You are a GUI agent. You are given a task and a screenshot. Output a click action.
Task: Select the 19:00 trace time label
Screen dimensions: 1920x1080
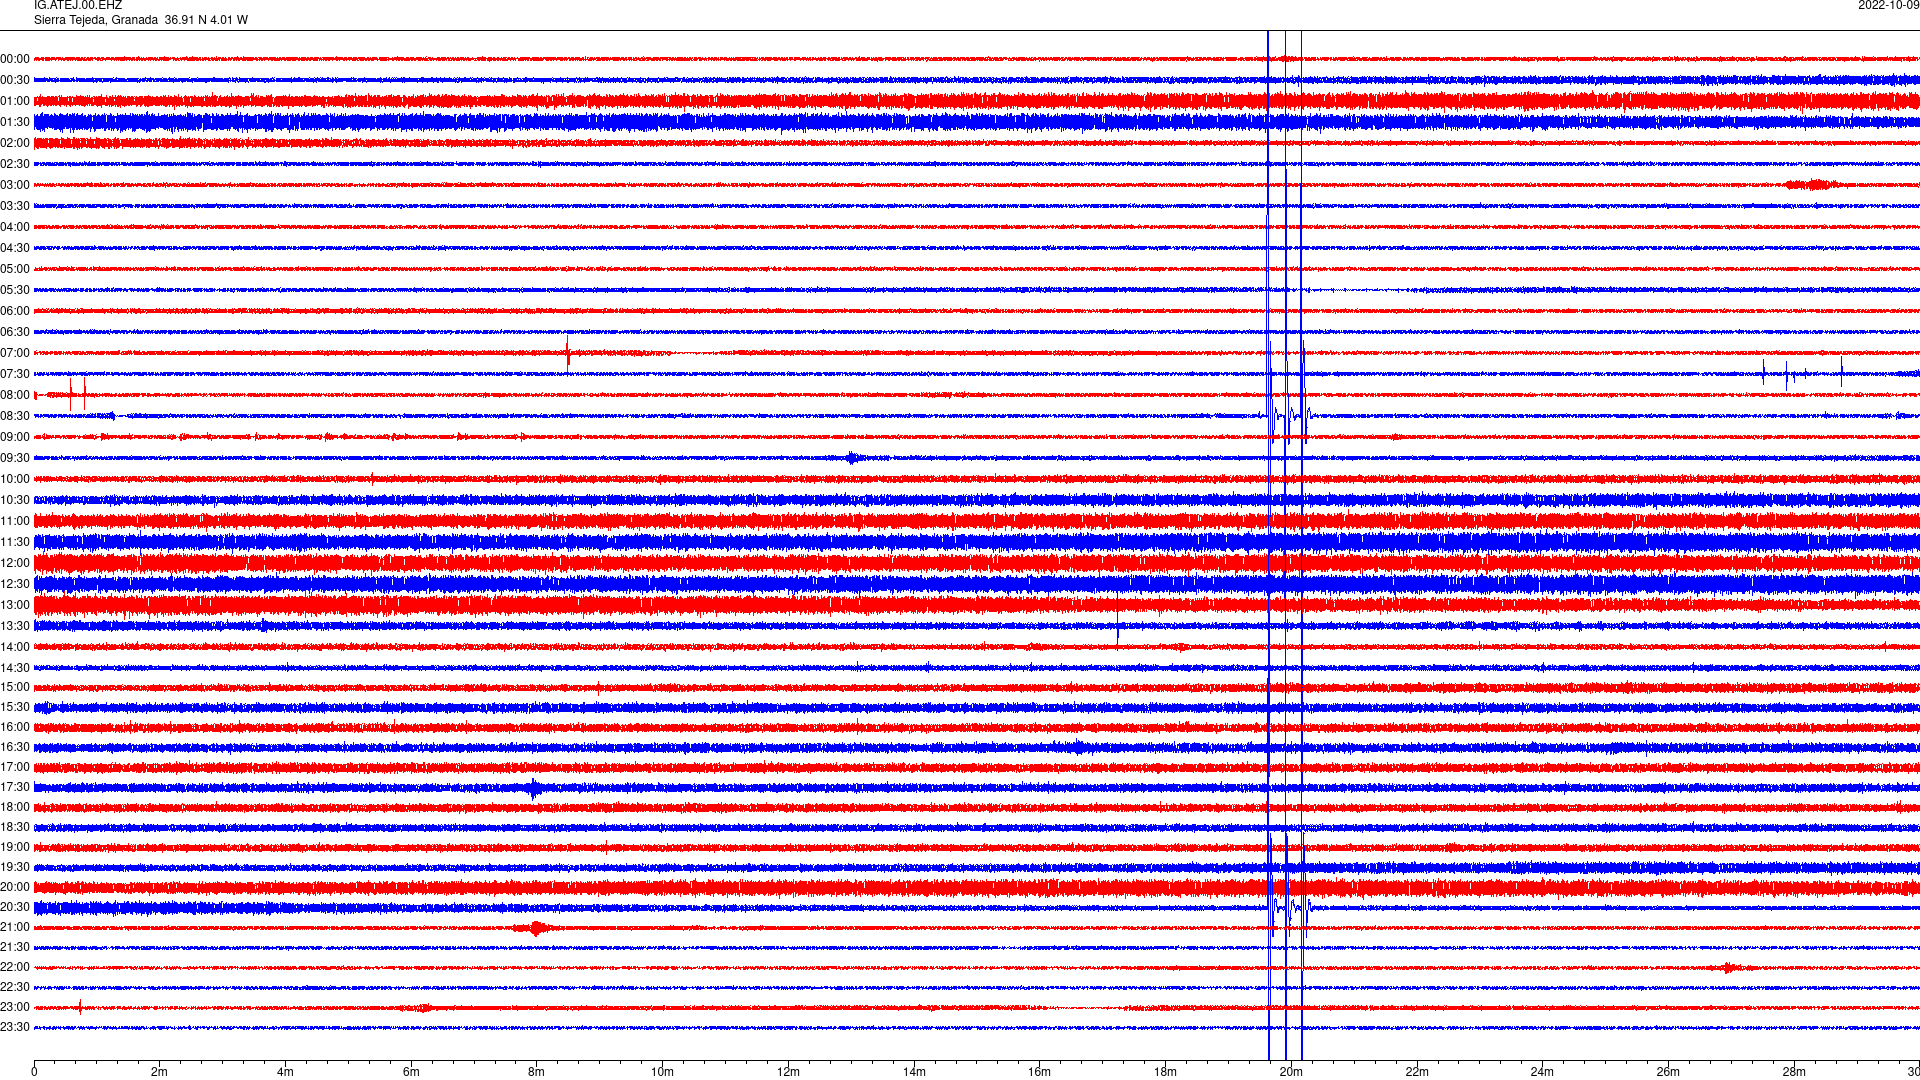(x=15, y=847)
